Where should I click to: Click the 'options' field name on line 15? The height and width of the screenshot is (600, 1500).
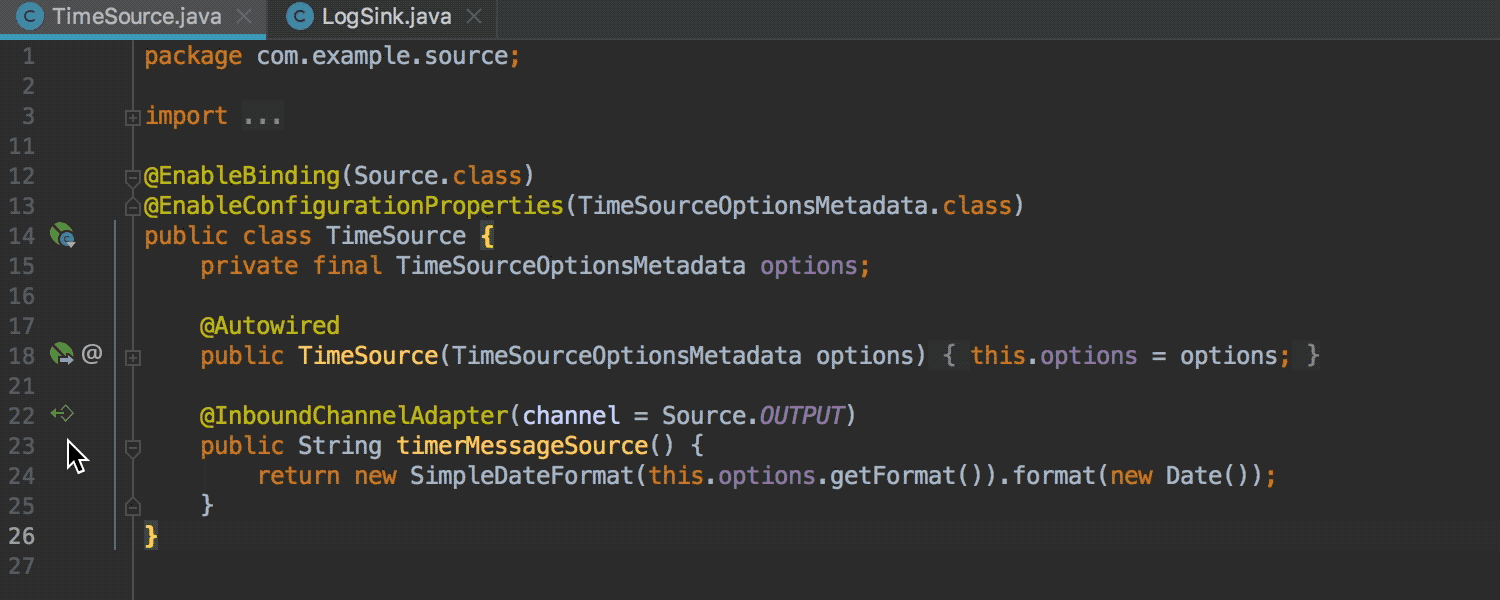pyautogui.click(x=809, y=266)
